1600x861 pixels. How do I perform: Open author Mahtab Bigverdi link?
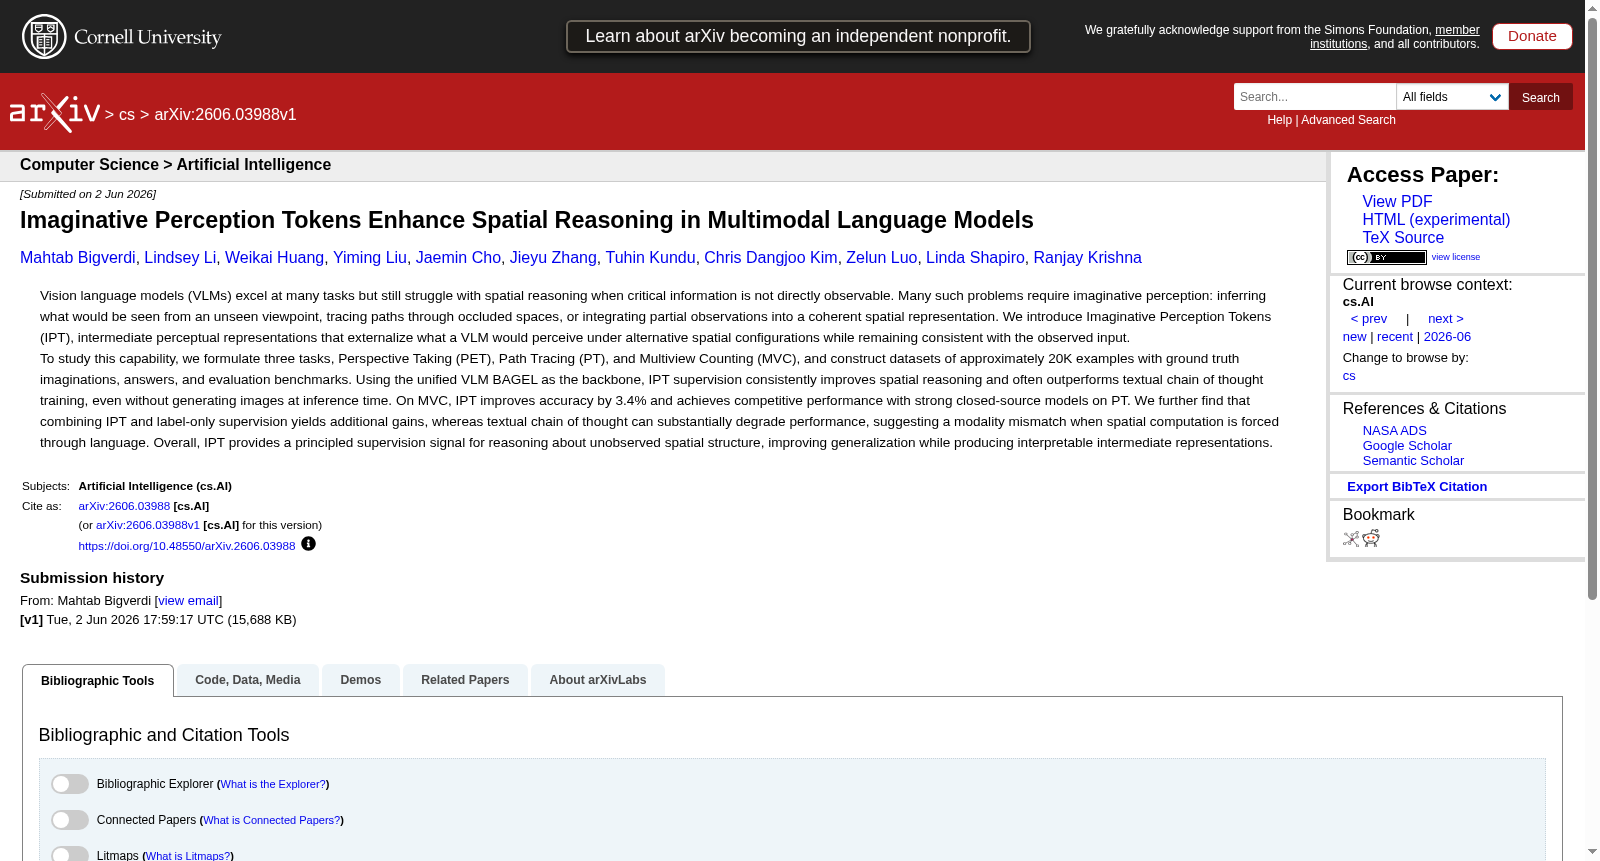pos(78,258)
